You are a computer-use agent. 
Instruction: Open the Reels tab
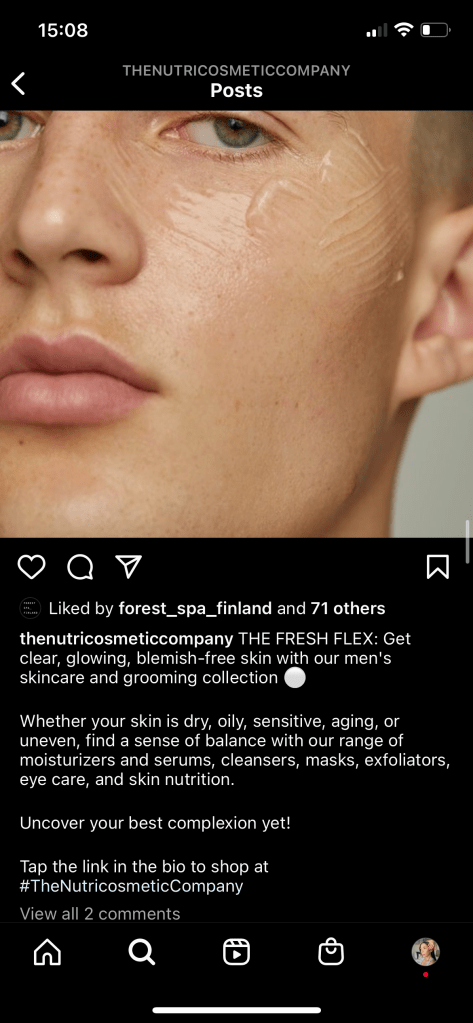(236, 953)
